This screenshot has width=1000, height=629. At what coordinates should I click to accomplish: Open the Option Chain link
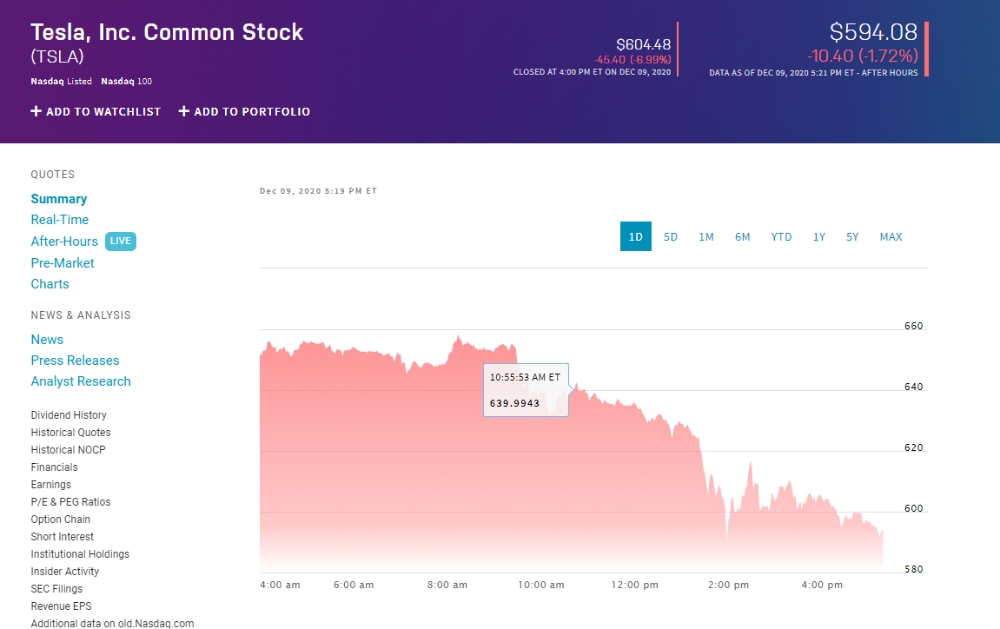[x=60, y=519]
